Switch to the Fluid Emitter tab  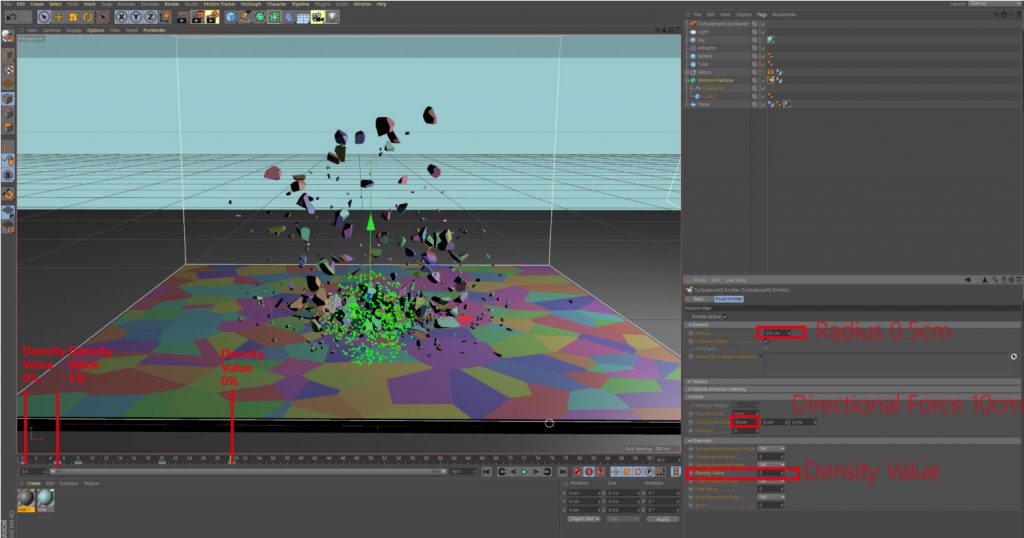(x=727, y=298)
